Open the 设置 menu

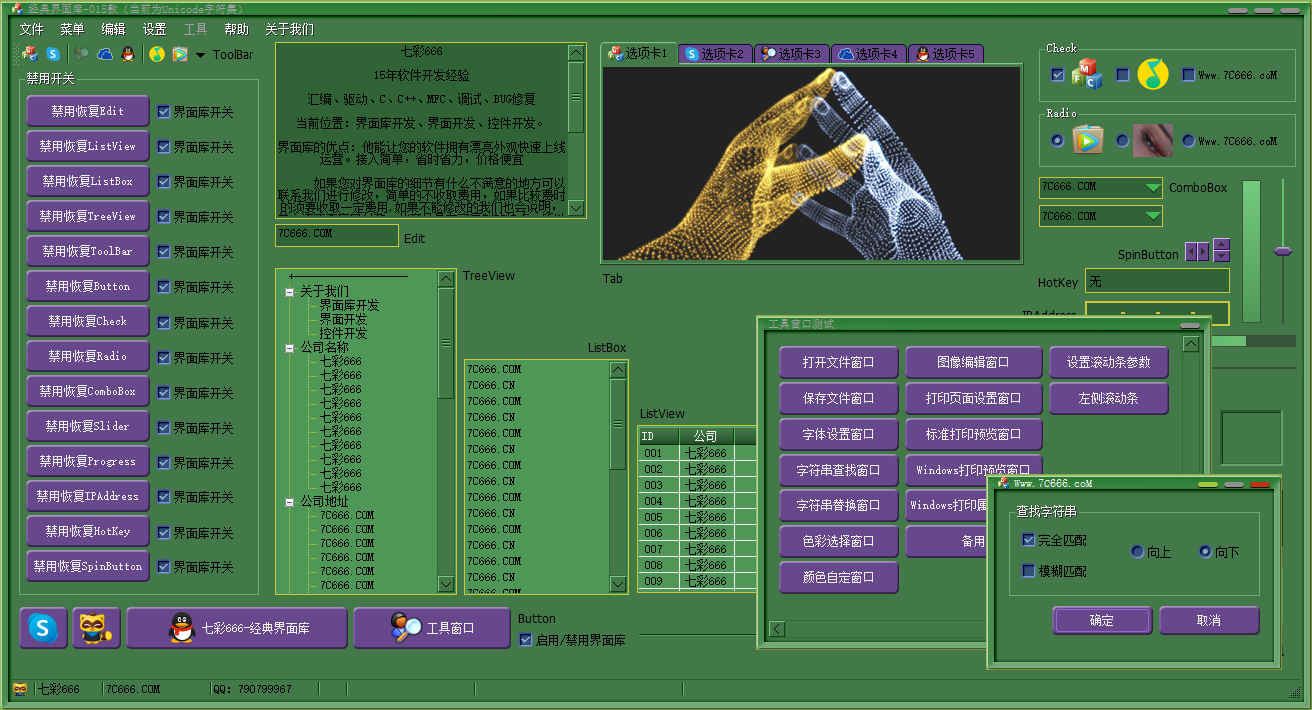coord(154,29)
